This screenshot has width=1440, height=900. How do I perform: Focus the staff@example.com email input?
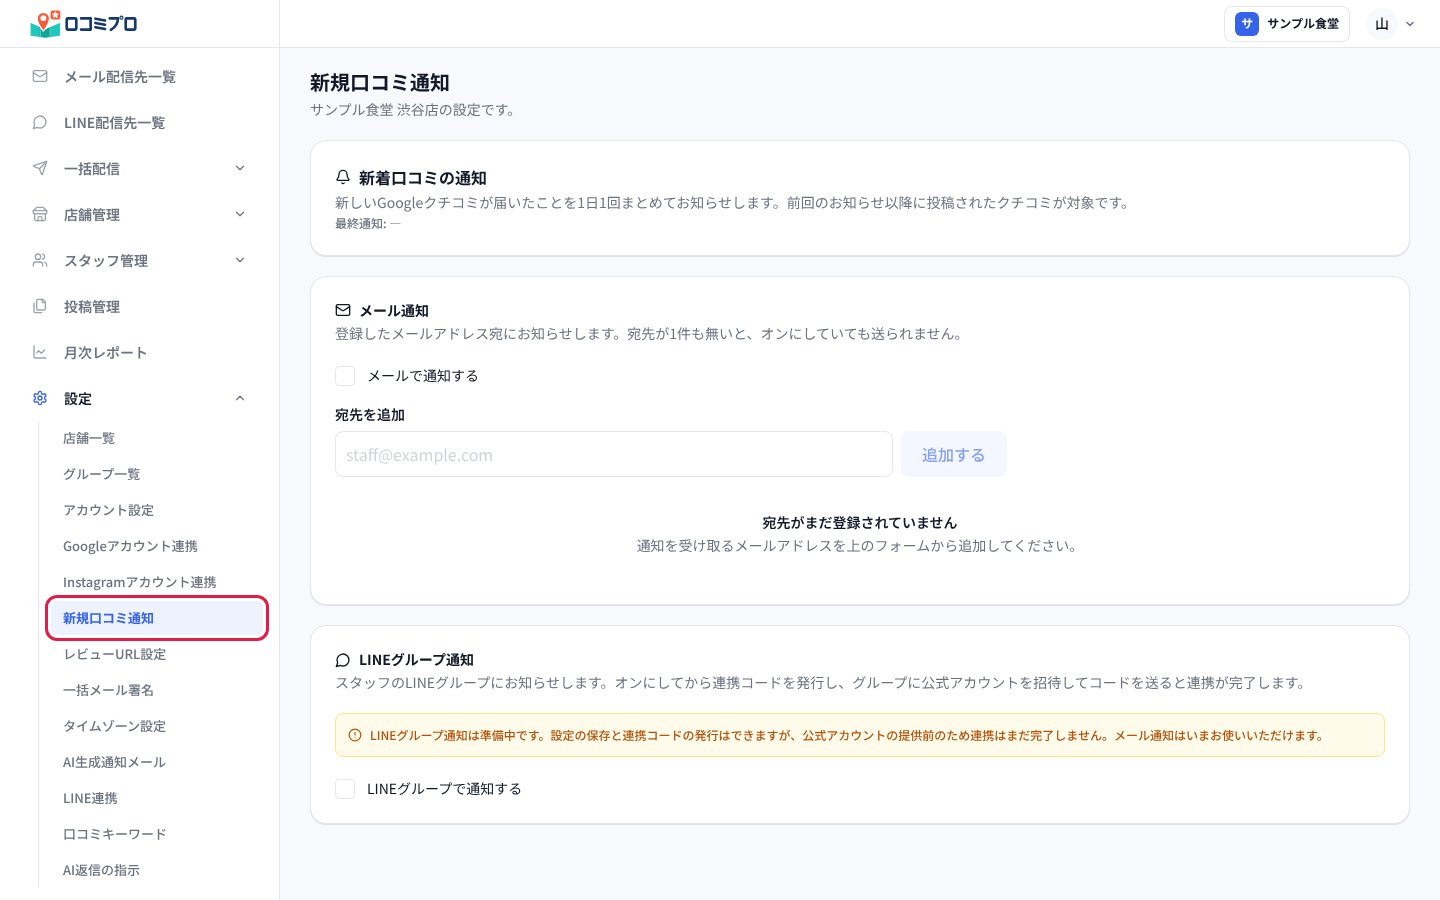tap(614, 455)
